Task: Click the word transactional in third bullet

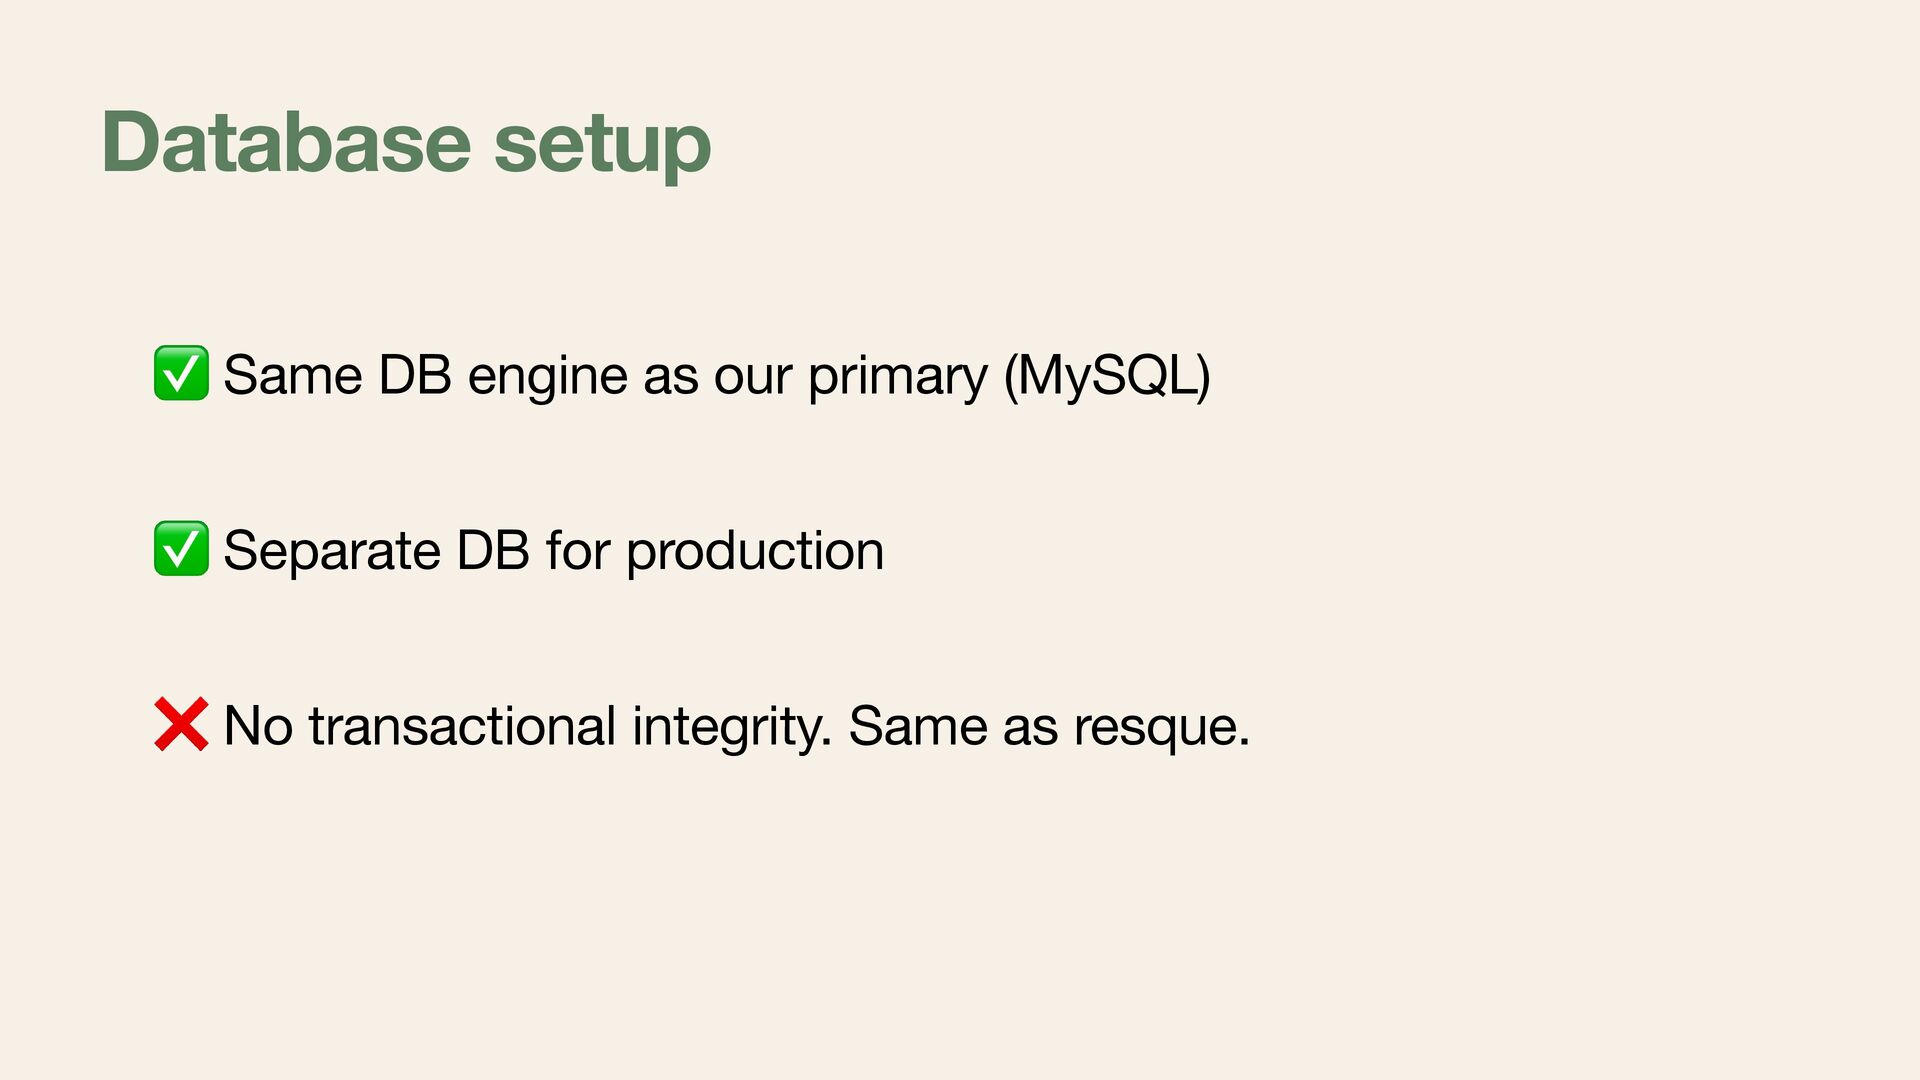Action: 462,726
